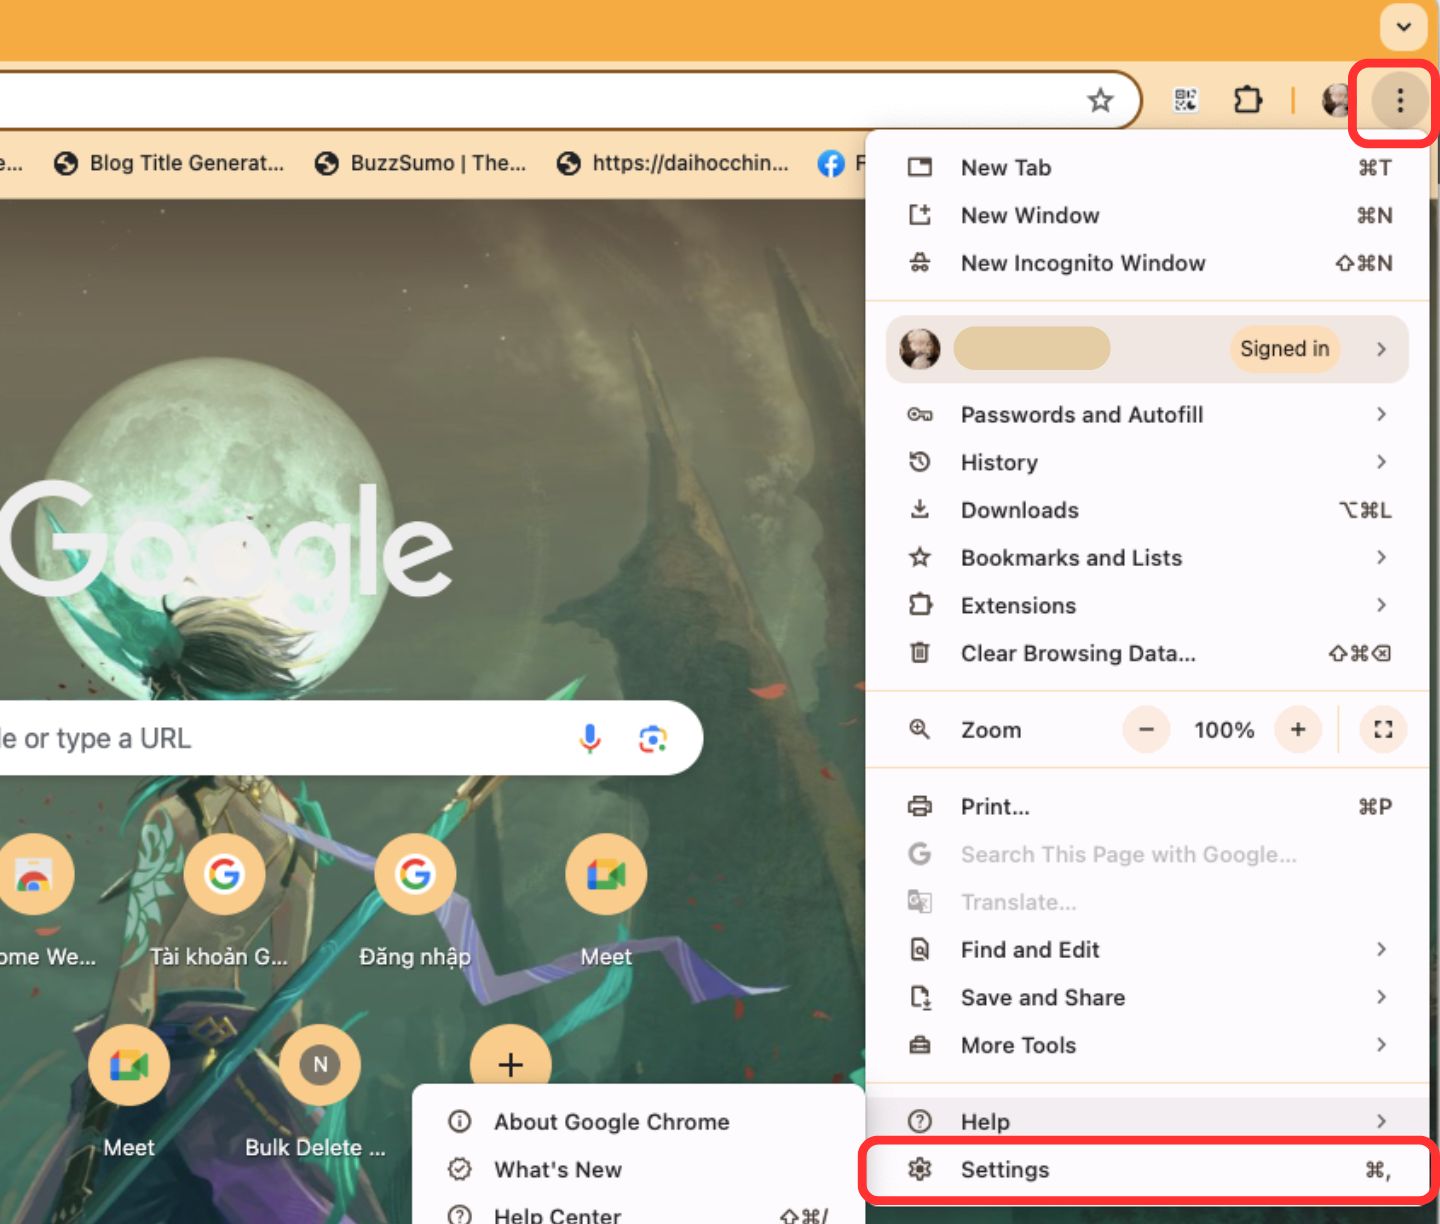
Task: Open a New Incognito Window
Action: (1148, 263)
